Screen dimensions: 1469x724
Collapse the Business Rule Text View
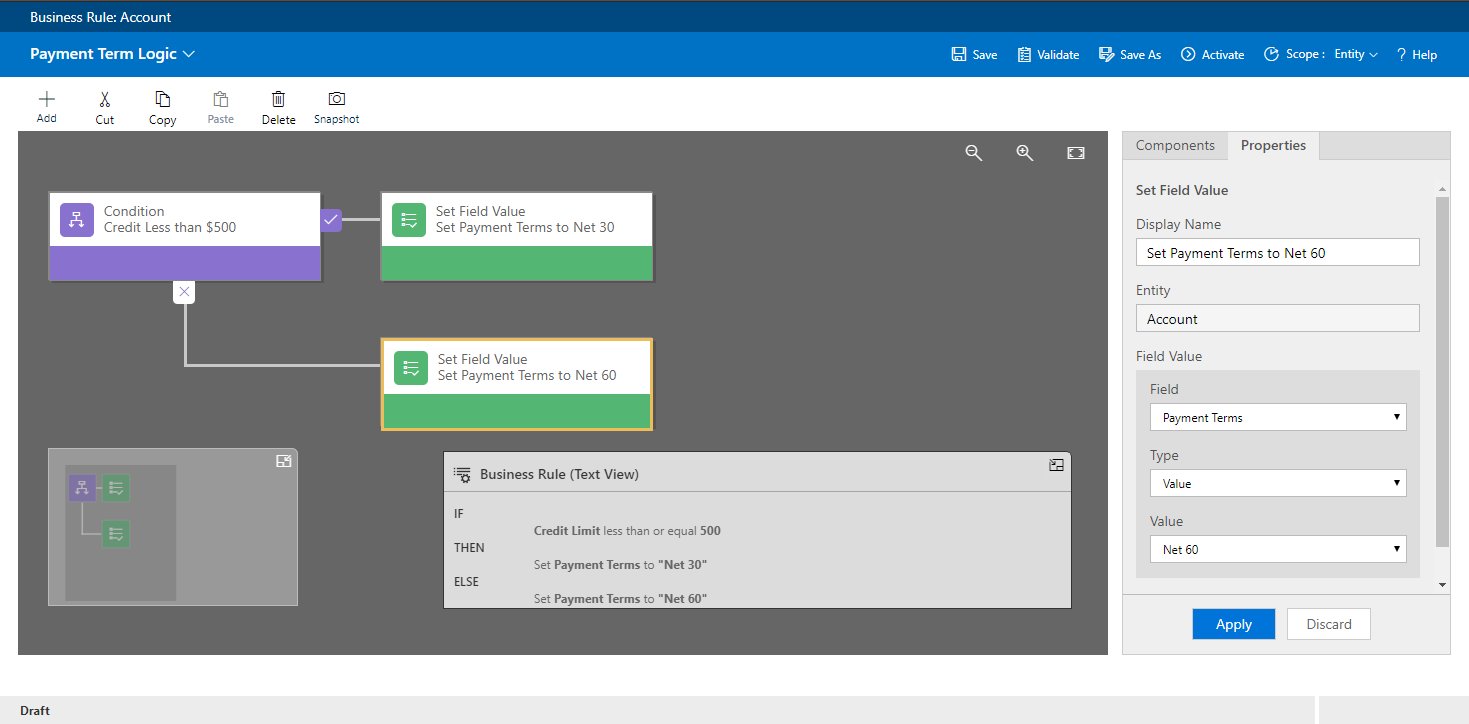tap(1056, 465)
